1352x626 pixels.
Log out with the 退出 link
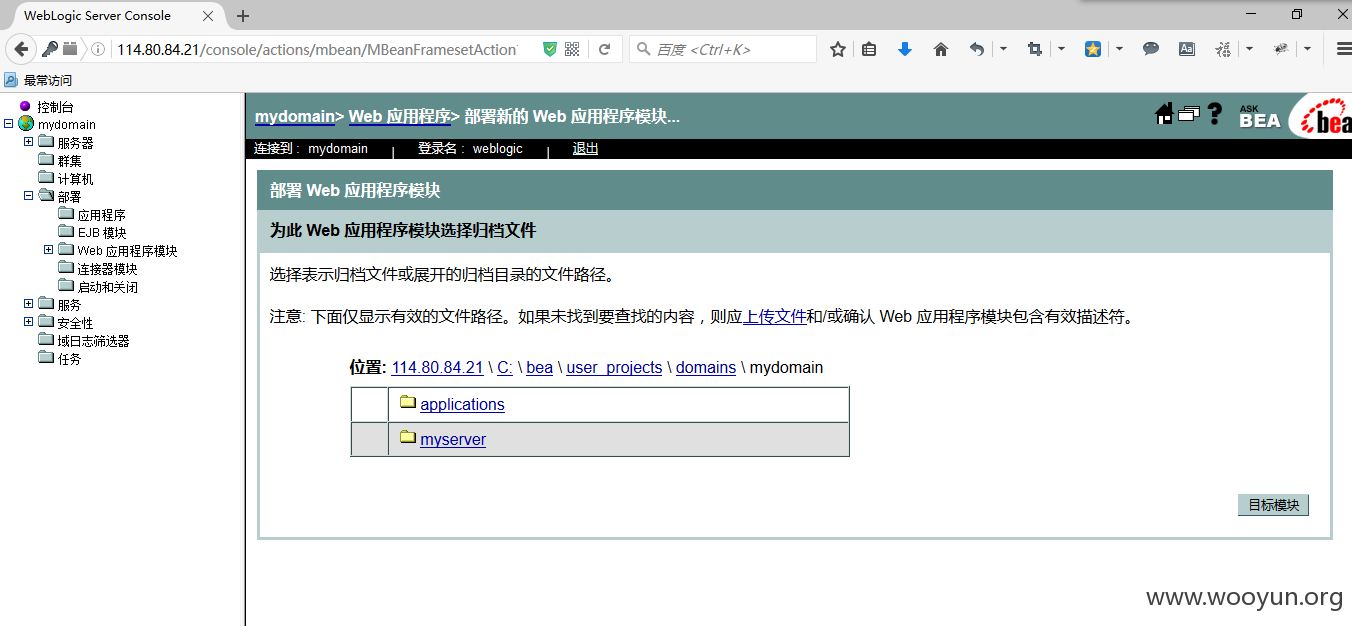pos(585,149)
